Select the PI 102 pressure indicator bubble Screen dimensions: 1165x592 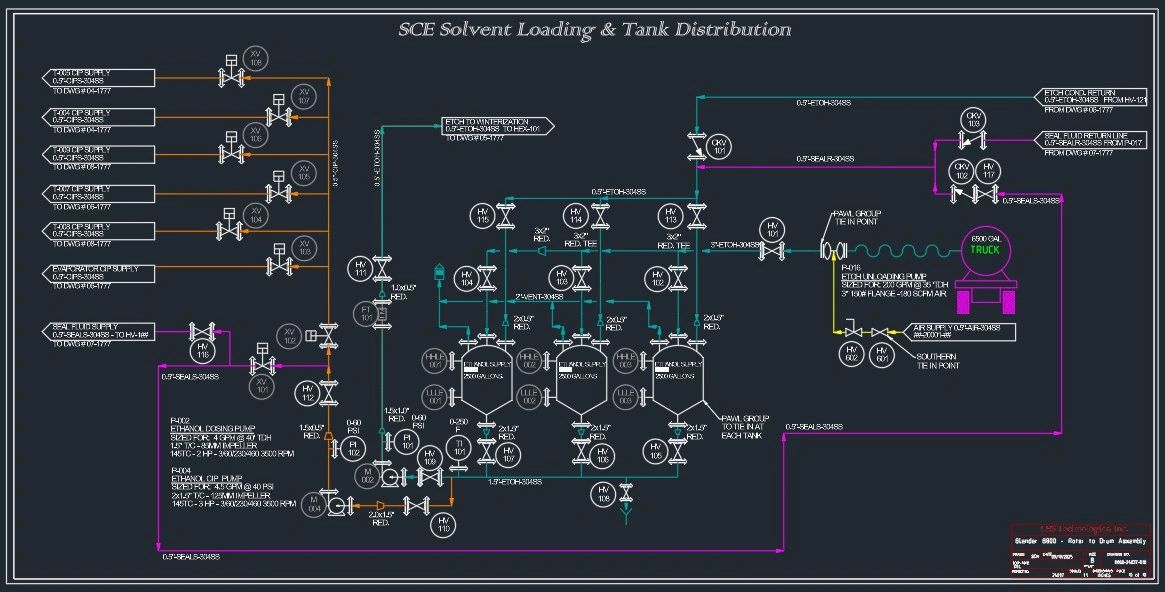coord(354,448)
